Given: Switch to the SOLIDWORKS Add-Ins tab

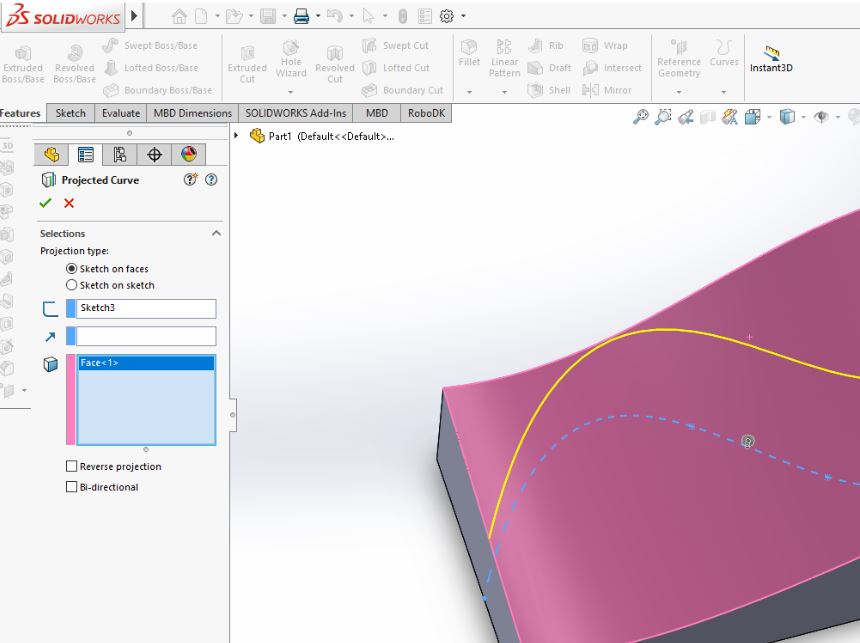Looking at the screenshot, I should coord(296,113).
